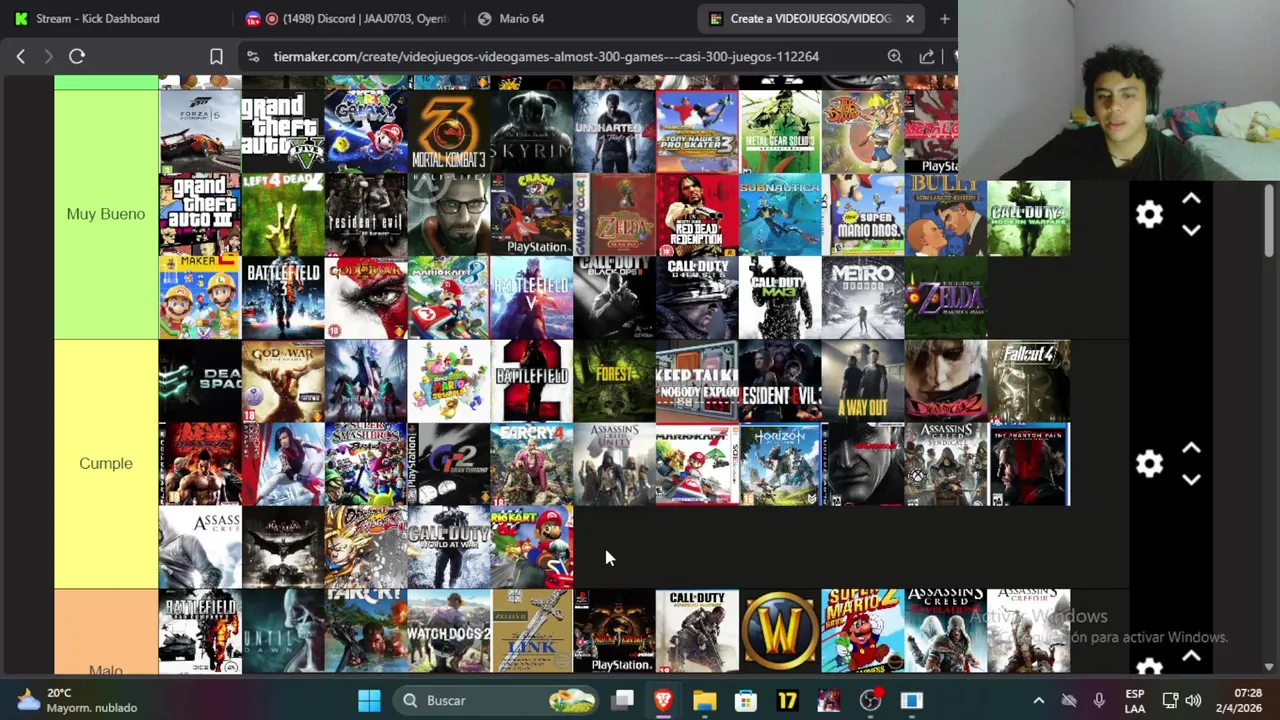Open the yellow 17 app on taskbar
The image size is (1280, 720).
pyautogui.click(x=787, y=701)
